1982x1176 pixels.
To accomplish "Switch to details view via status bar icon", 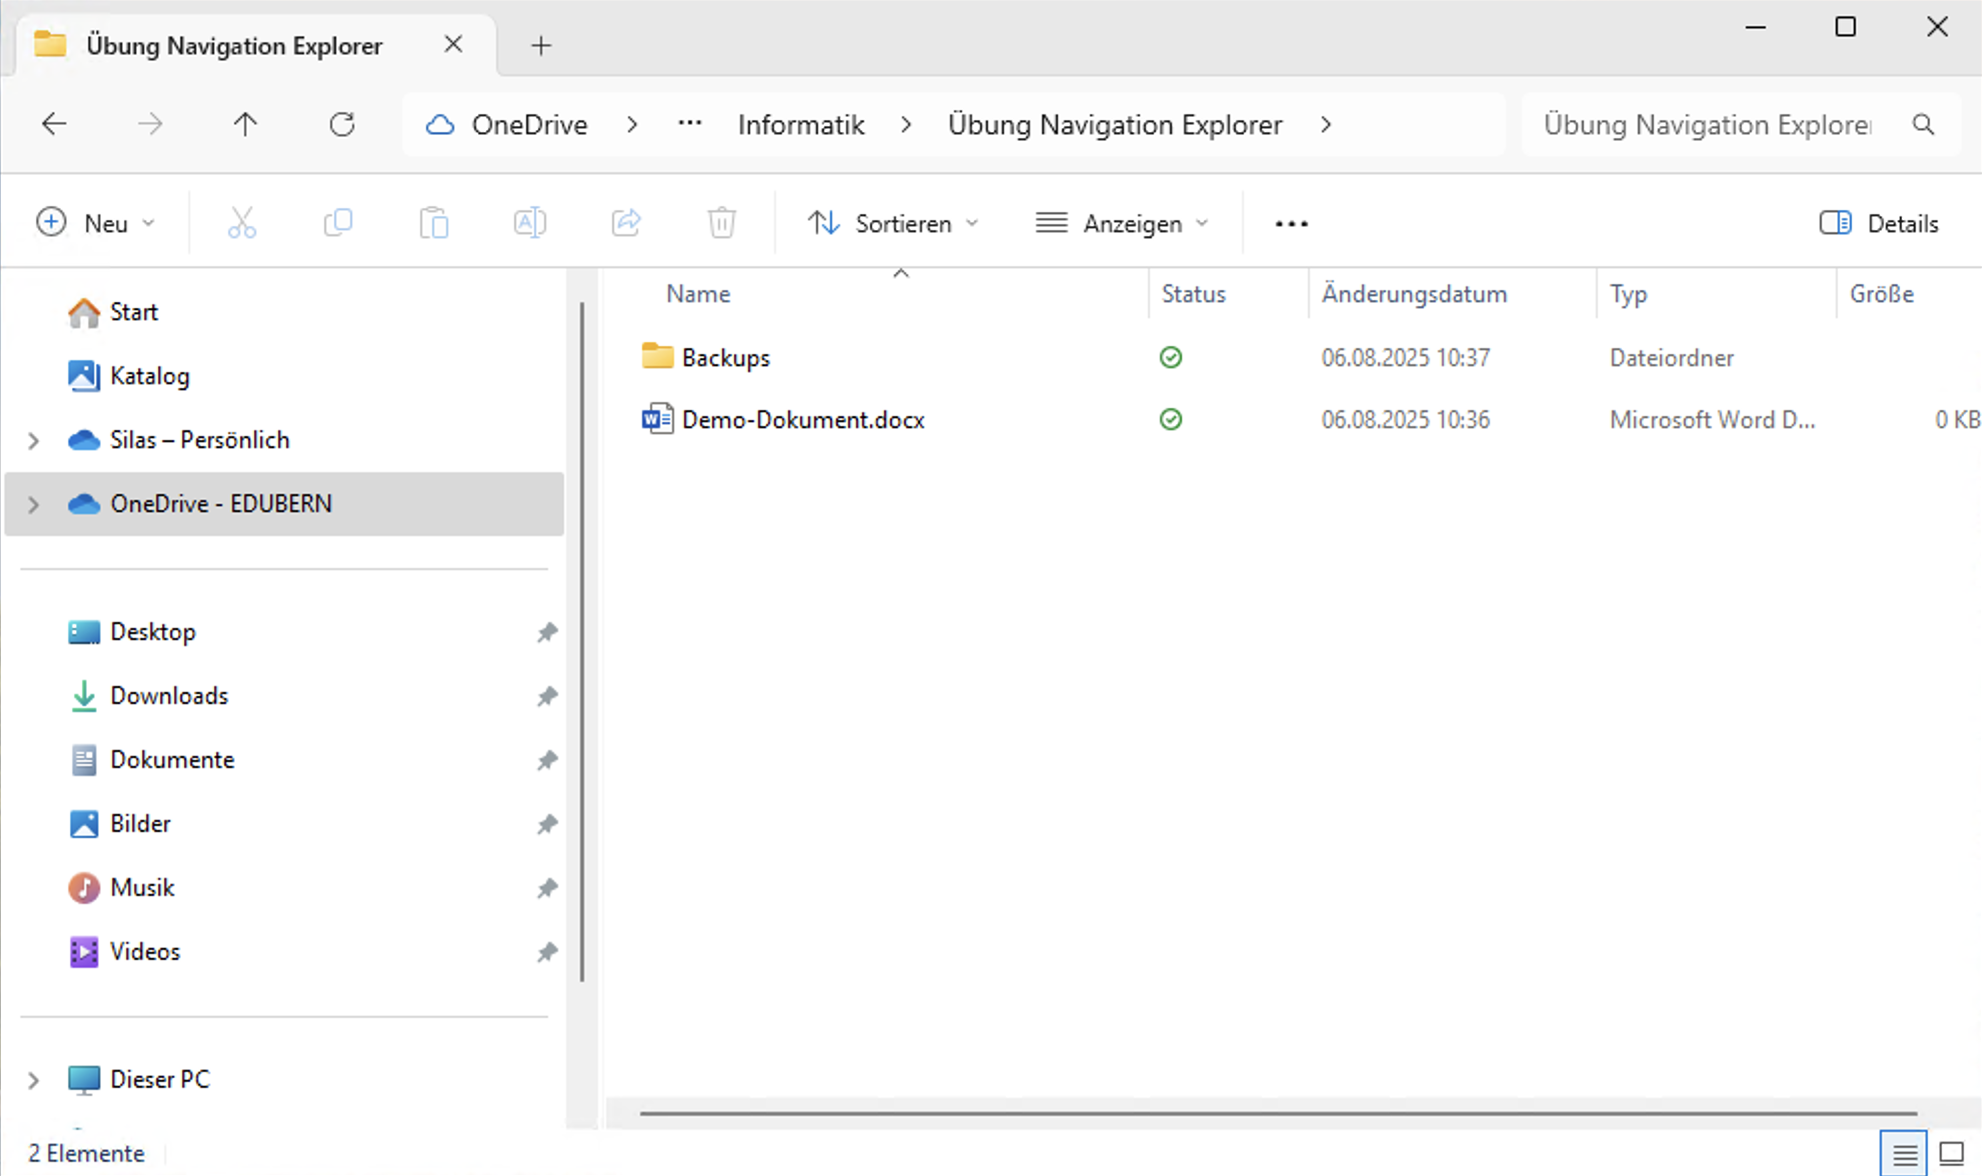I will 1903,1153.
